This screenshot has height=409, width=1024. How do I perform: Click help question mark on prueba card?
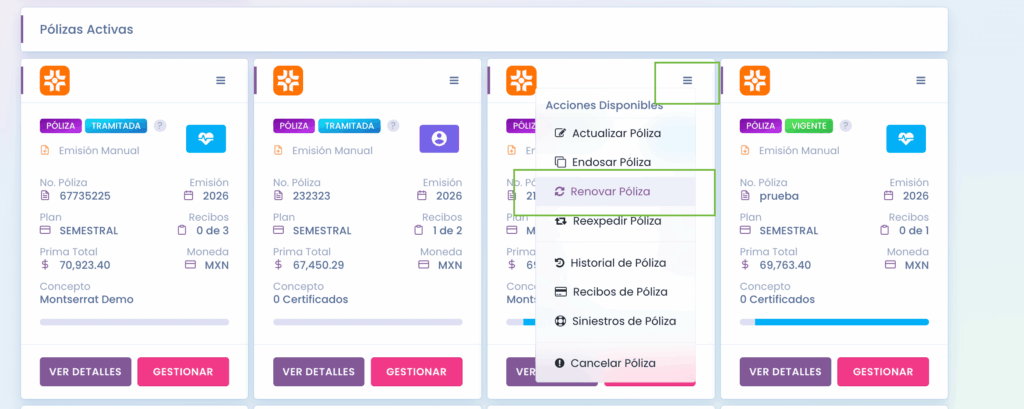click(x=846, y=125)
